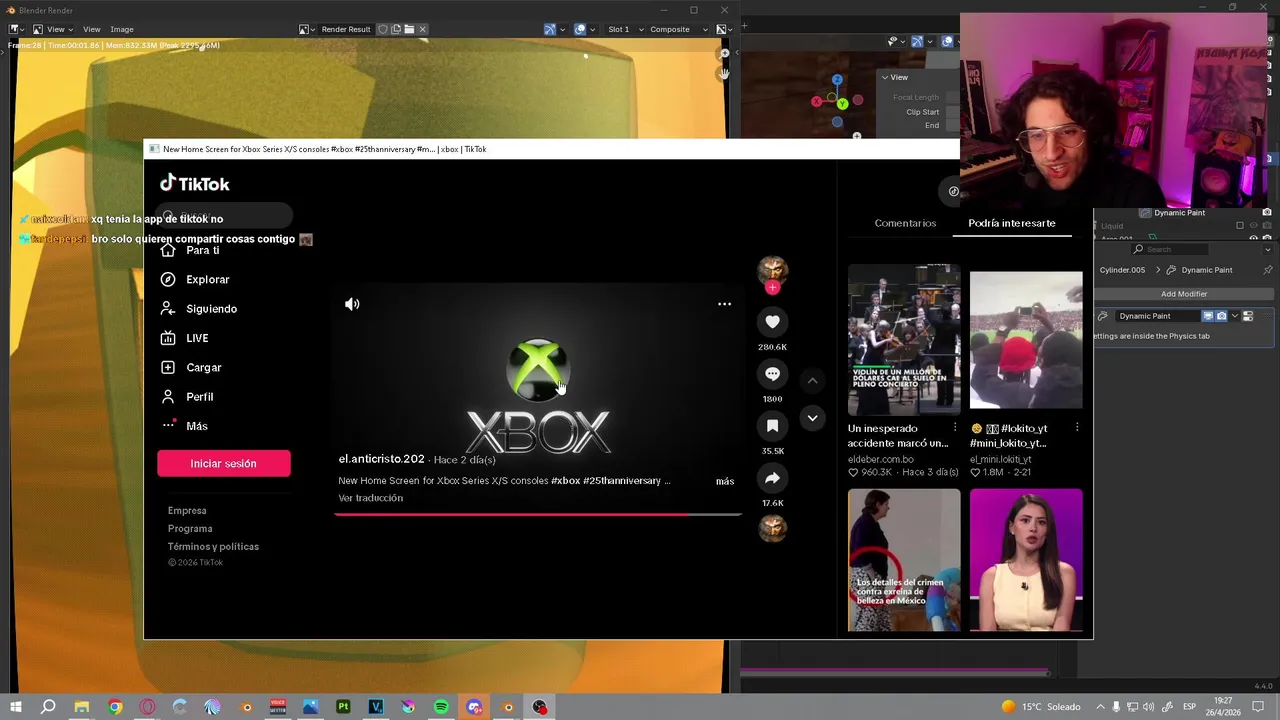Go to next video with down chevron

point(812,418)
